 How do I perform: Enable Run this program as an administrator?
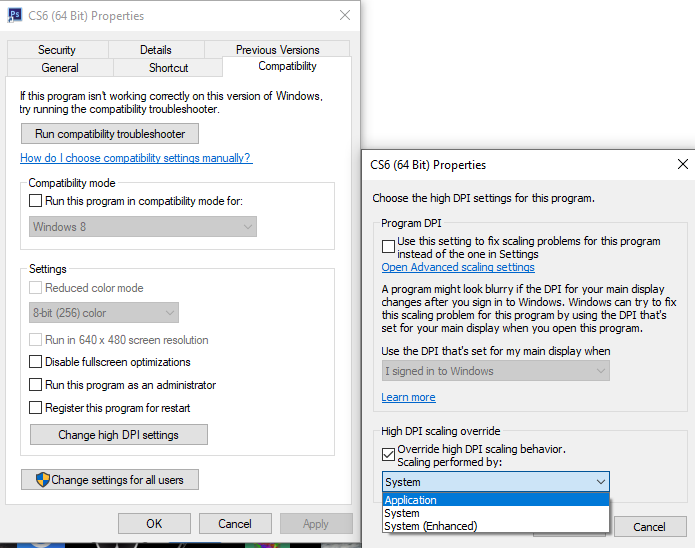(37, 385)
